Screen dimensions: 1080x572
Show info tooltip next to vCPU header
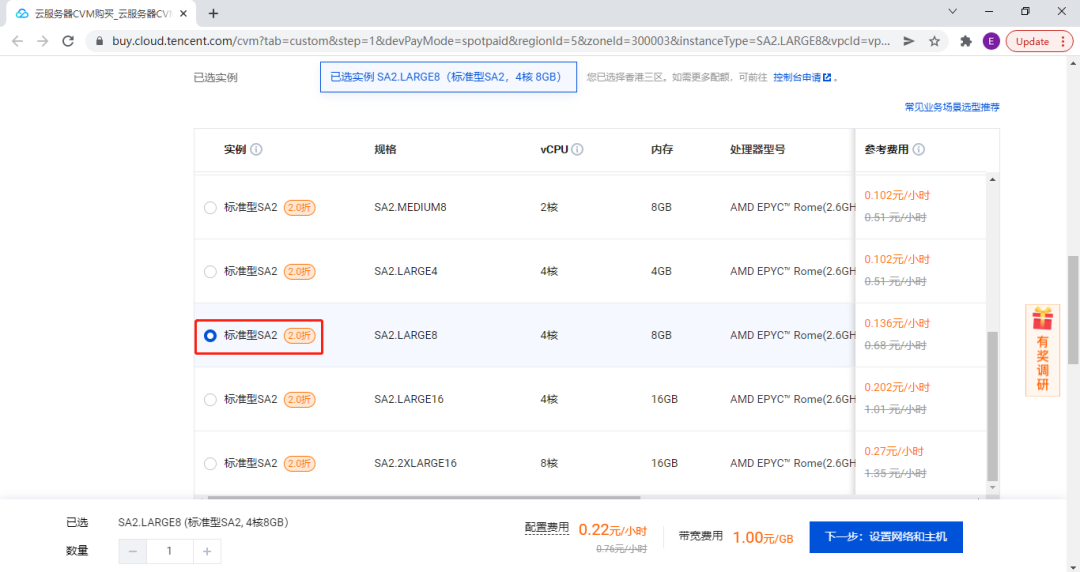pyautogui.click(x=577, y=150)
